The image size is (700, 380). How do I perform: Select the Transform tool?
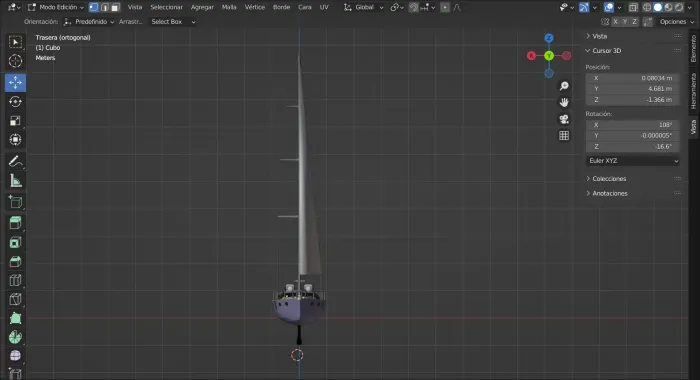tap(15, 140)
